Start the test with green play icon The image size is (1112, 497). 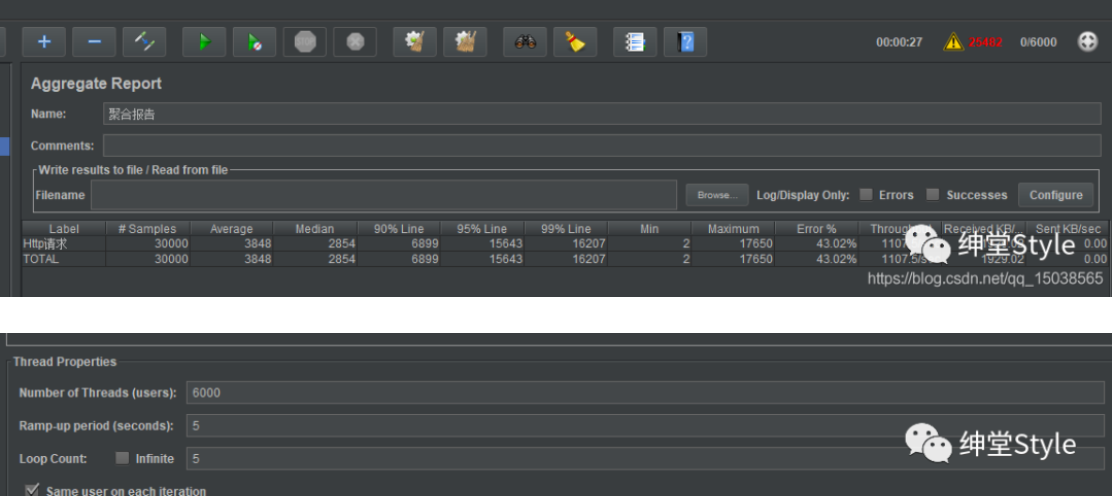coord(204,42)
